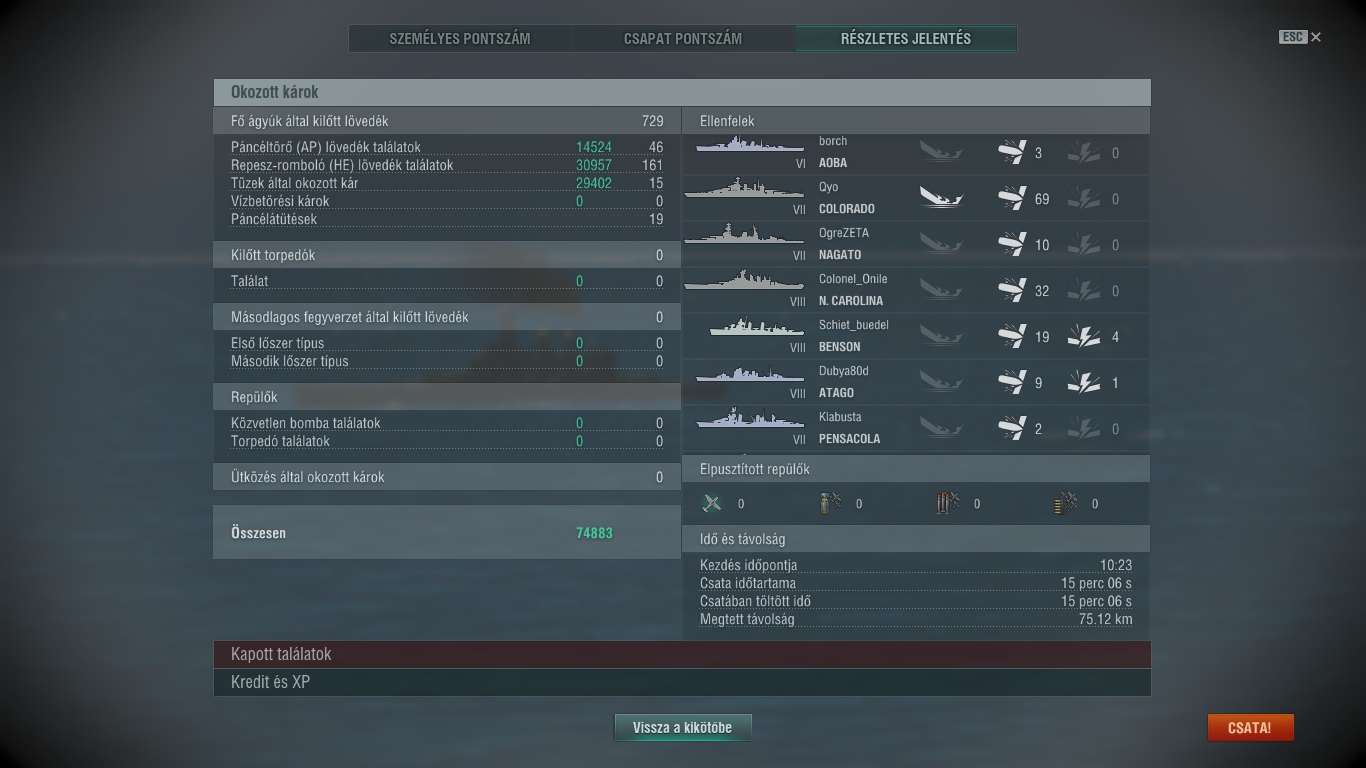1366x768 pixels.
Task: Click the N. Carolina ship silhouette
Action: 744,281
